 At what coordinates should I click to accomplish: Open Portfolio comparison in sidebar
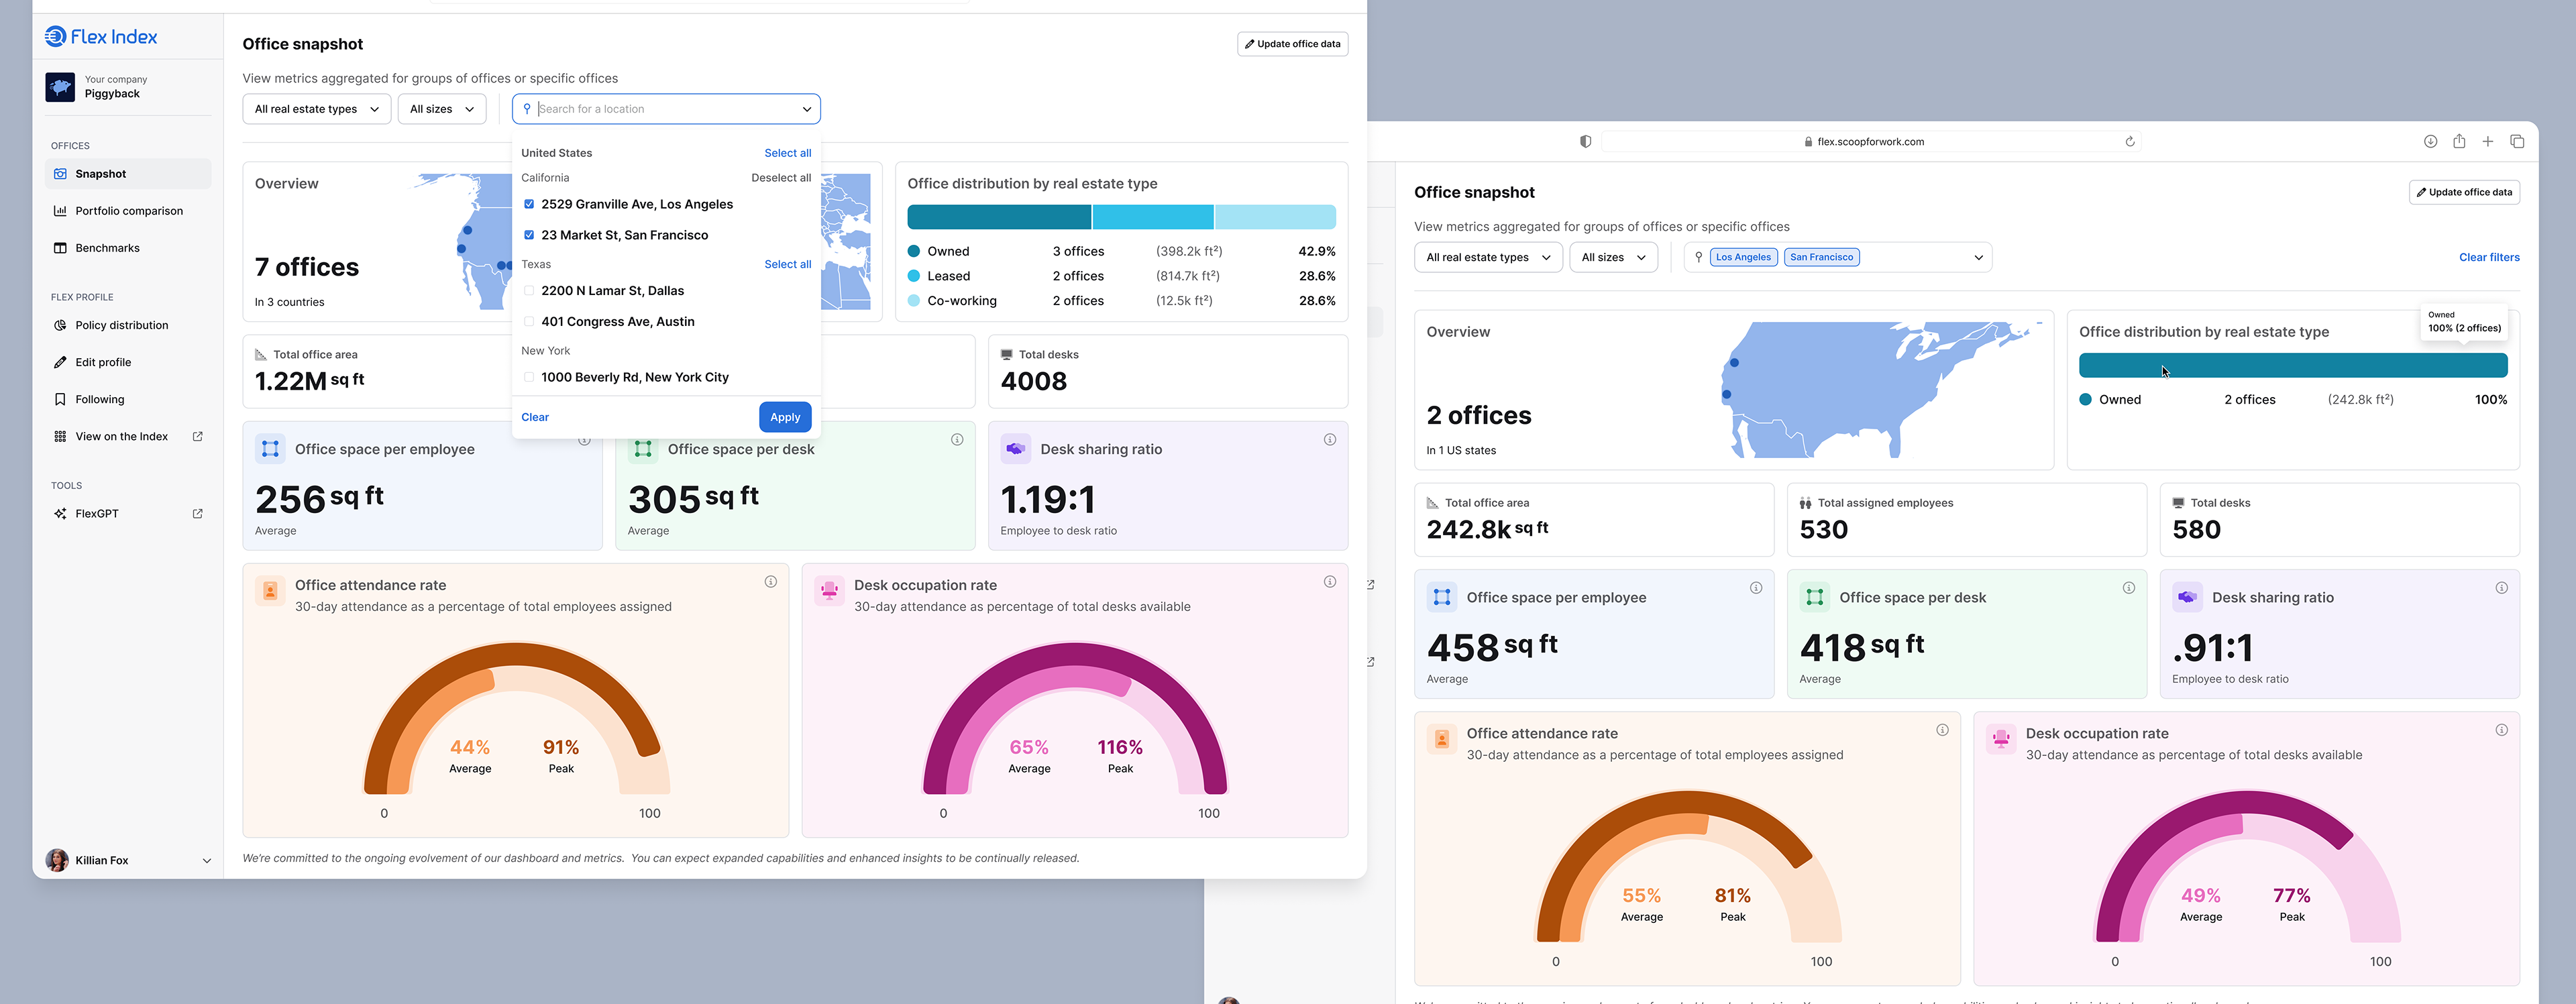[128, 211]
